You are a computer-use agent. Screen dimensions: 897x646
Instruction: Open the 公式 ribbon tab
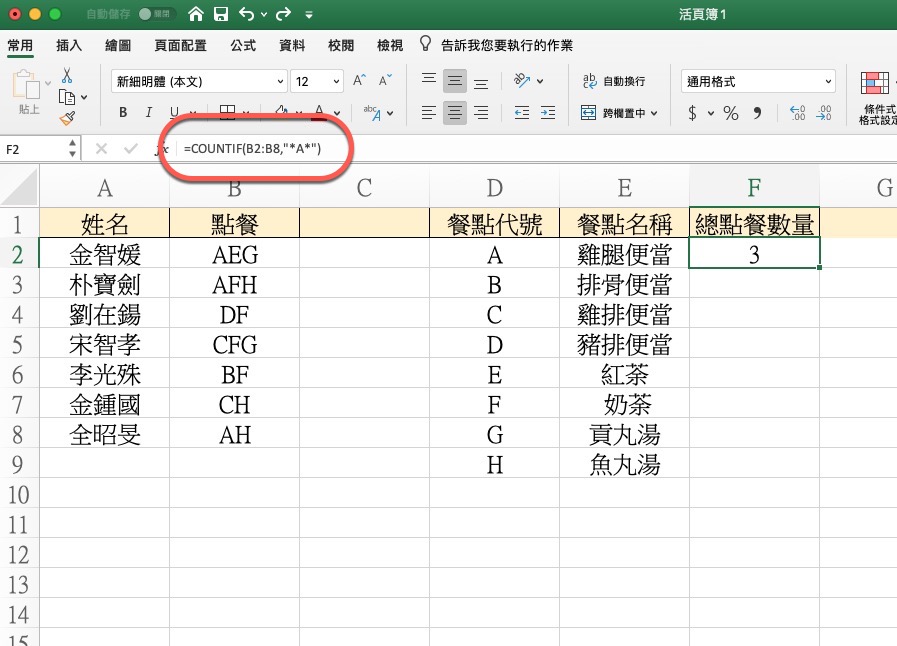point(243,45)
